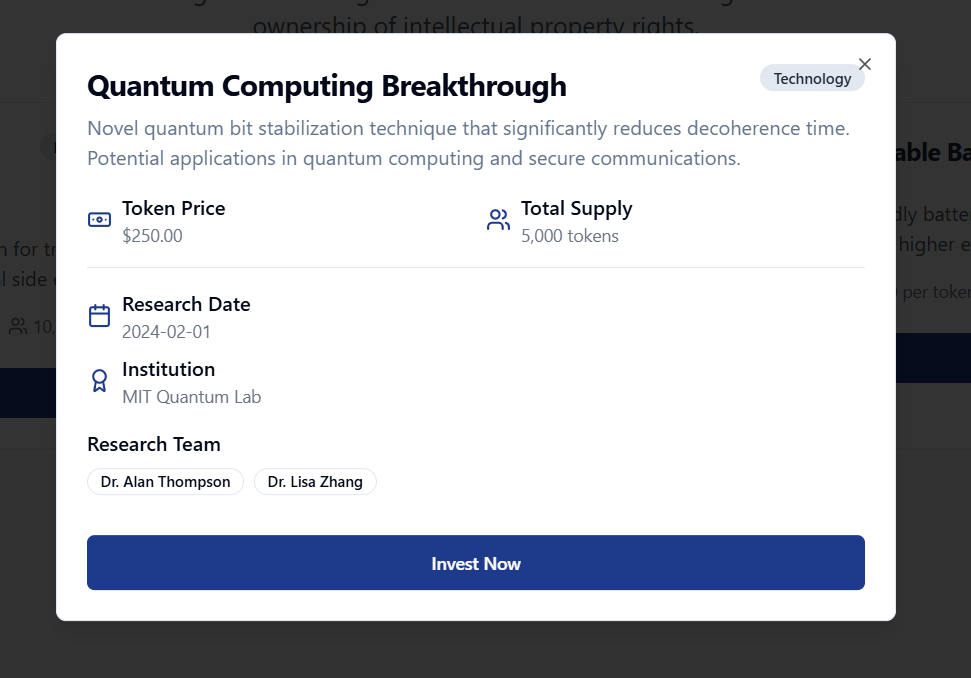Close the Quantum Computing Breakthrough dialog
The image size is (971, 678).
tap(865, 64)
